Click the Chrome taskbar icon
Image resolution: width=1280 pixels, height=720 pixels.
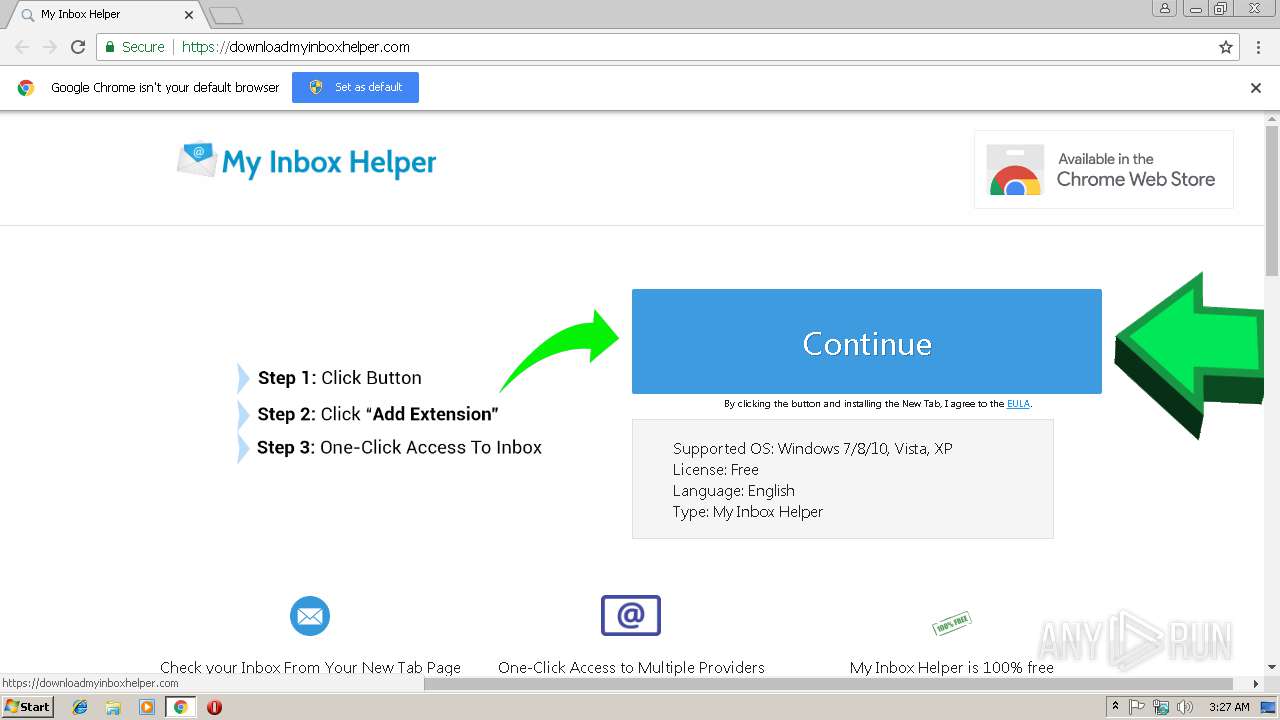click(x=180, y=707)
